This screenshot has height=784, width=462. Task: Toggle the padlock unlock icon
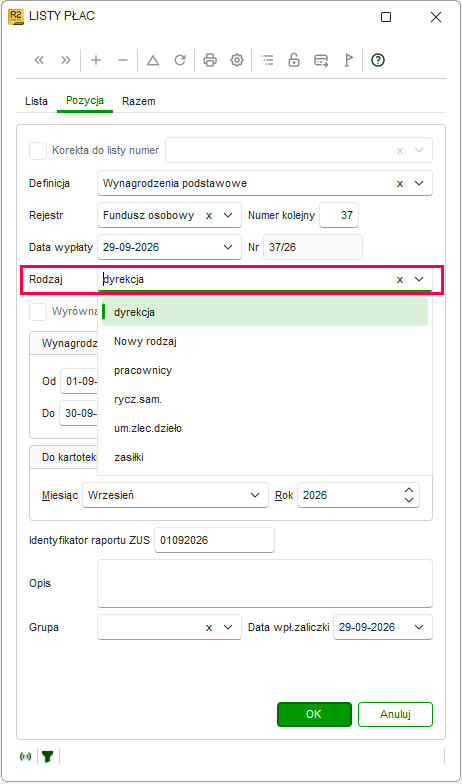(294, 60)
